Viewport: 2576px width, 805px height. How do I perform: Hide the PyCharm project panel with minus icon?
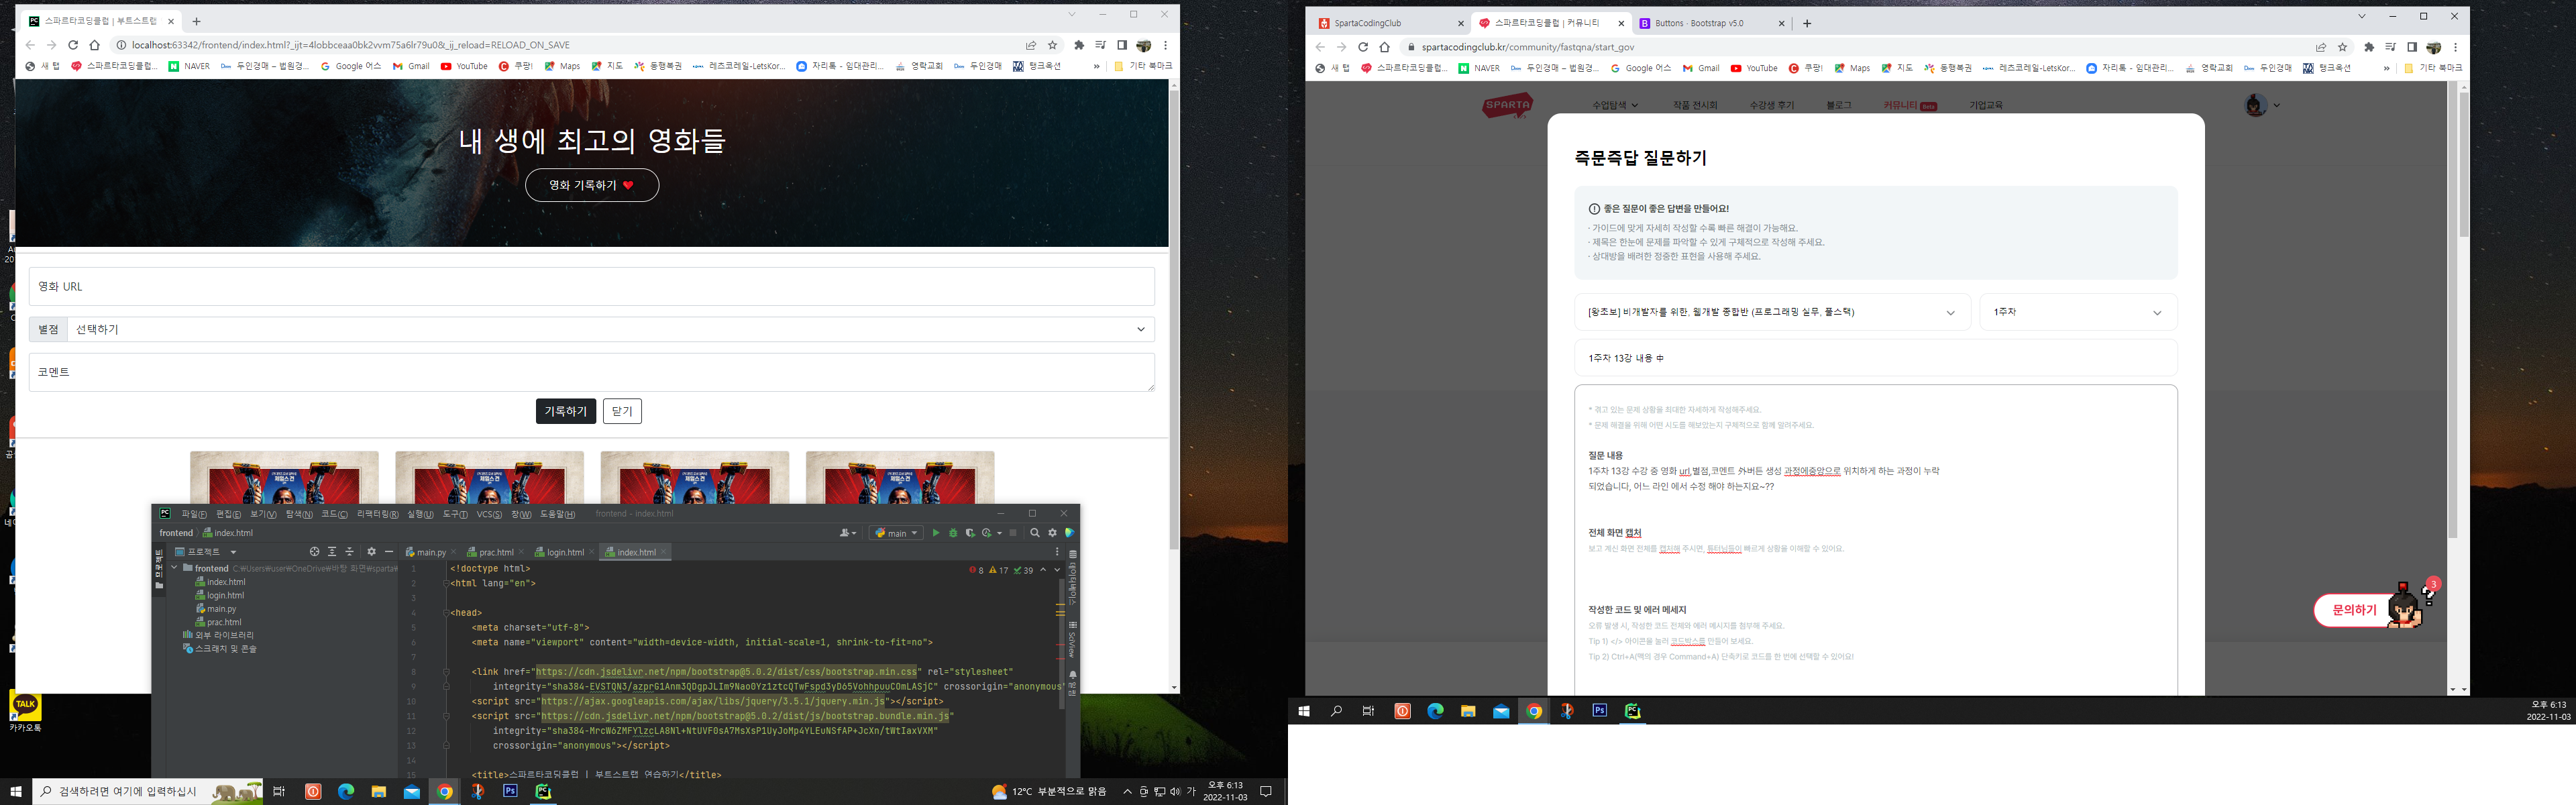click(x=389, y=552)
